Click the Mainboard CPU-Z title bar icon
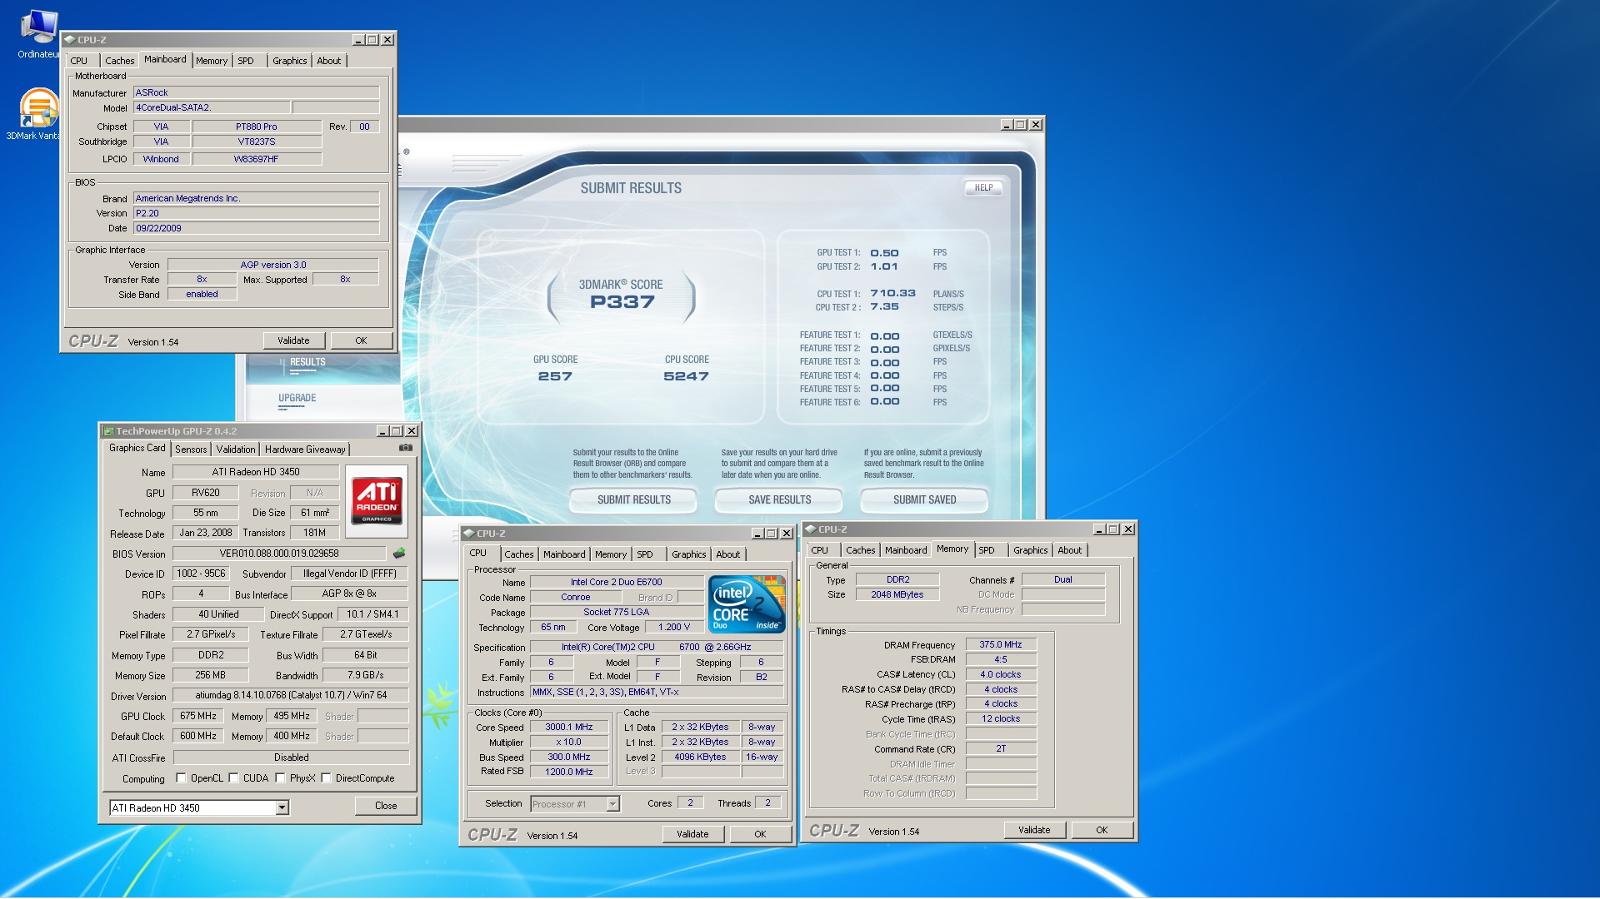This screenshot has width=1600, height=899. pyautogui.click(x=69, y=40)
